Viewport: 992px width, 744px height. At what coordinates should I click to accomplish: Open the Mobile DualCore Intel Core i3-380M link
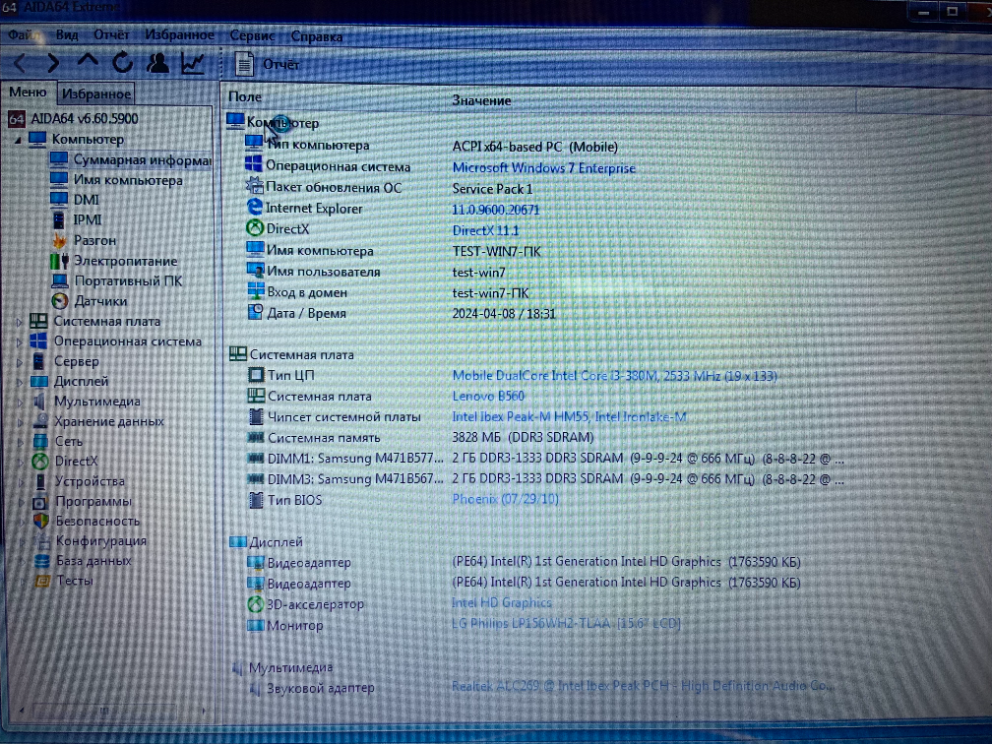(x=614, y=376)
